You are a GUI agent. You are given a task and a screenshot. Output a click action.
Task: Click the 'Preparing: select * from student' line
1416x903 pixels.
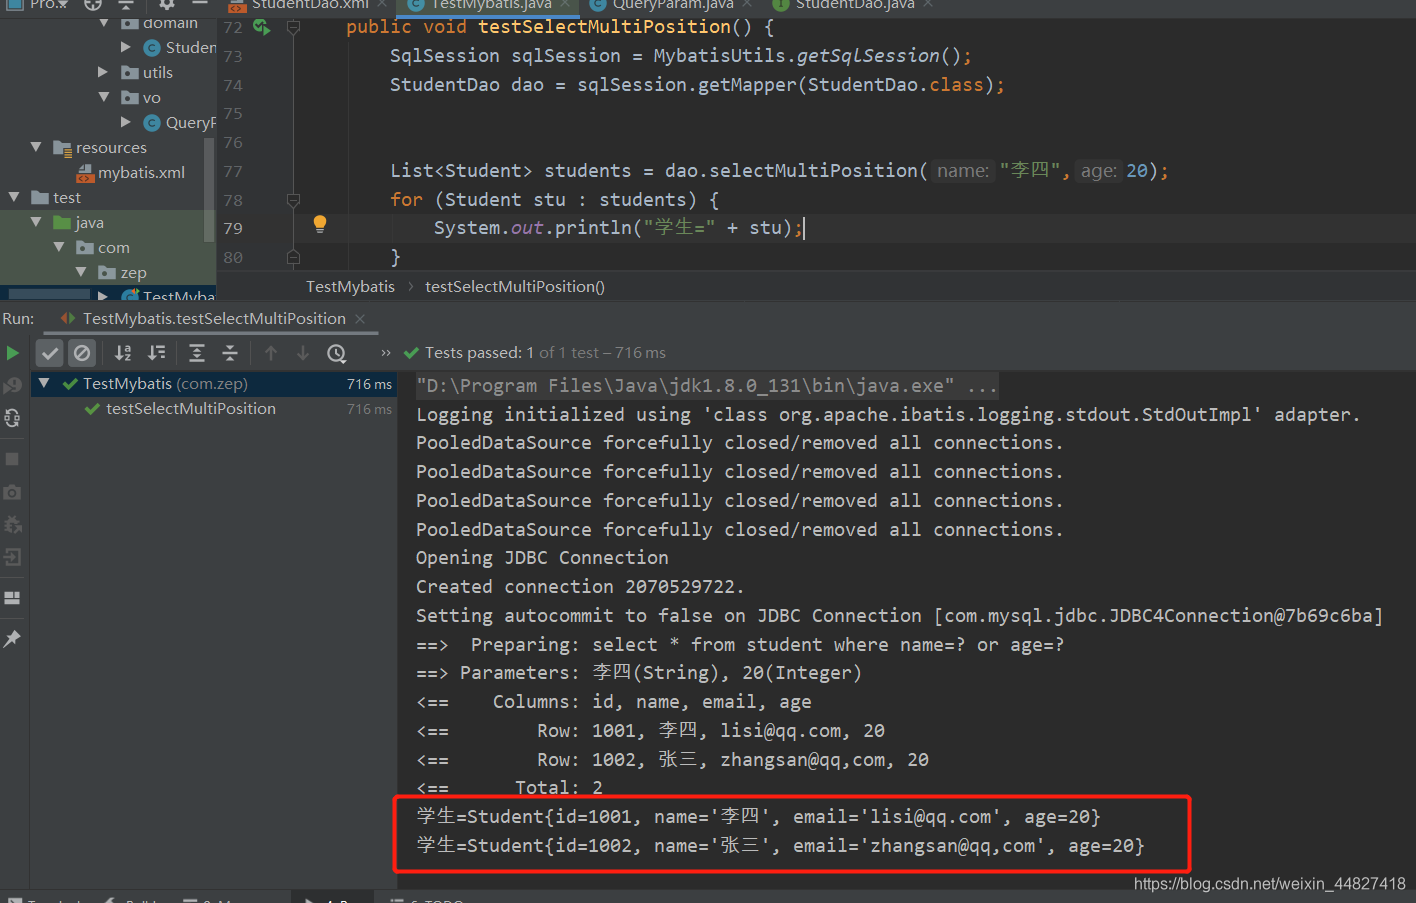coord(740,645)
